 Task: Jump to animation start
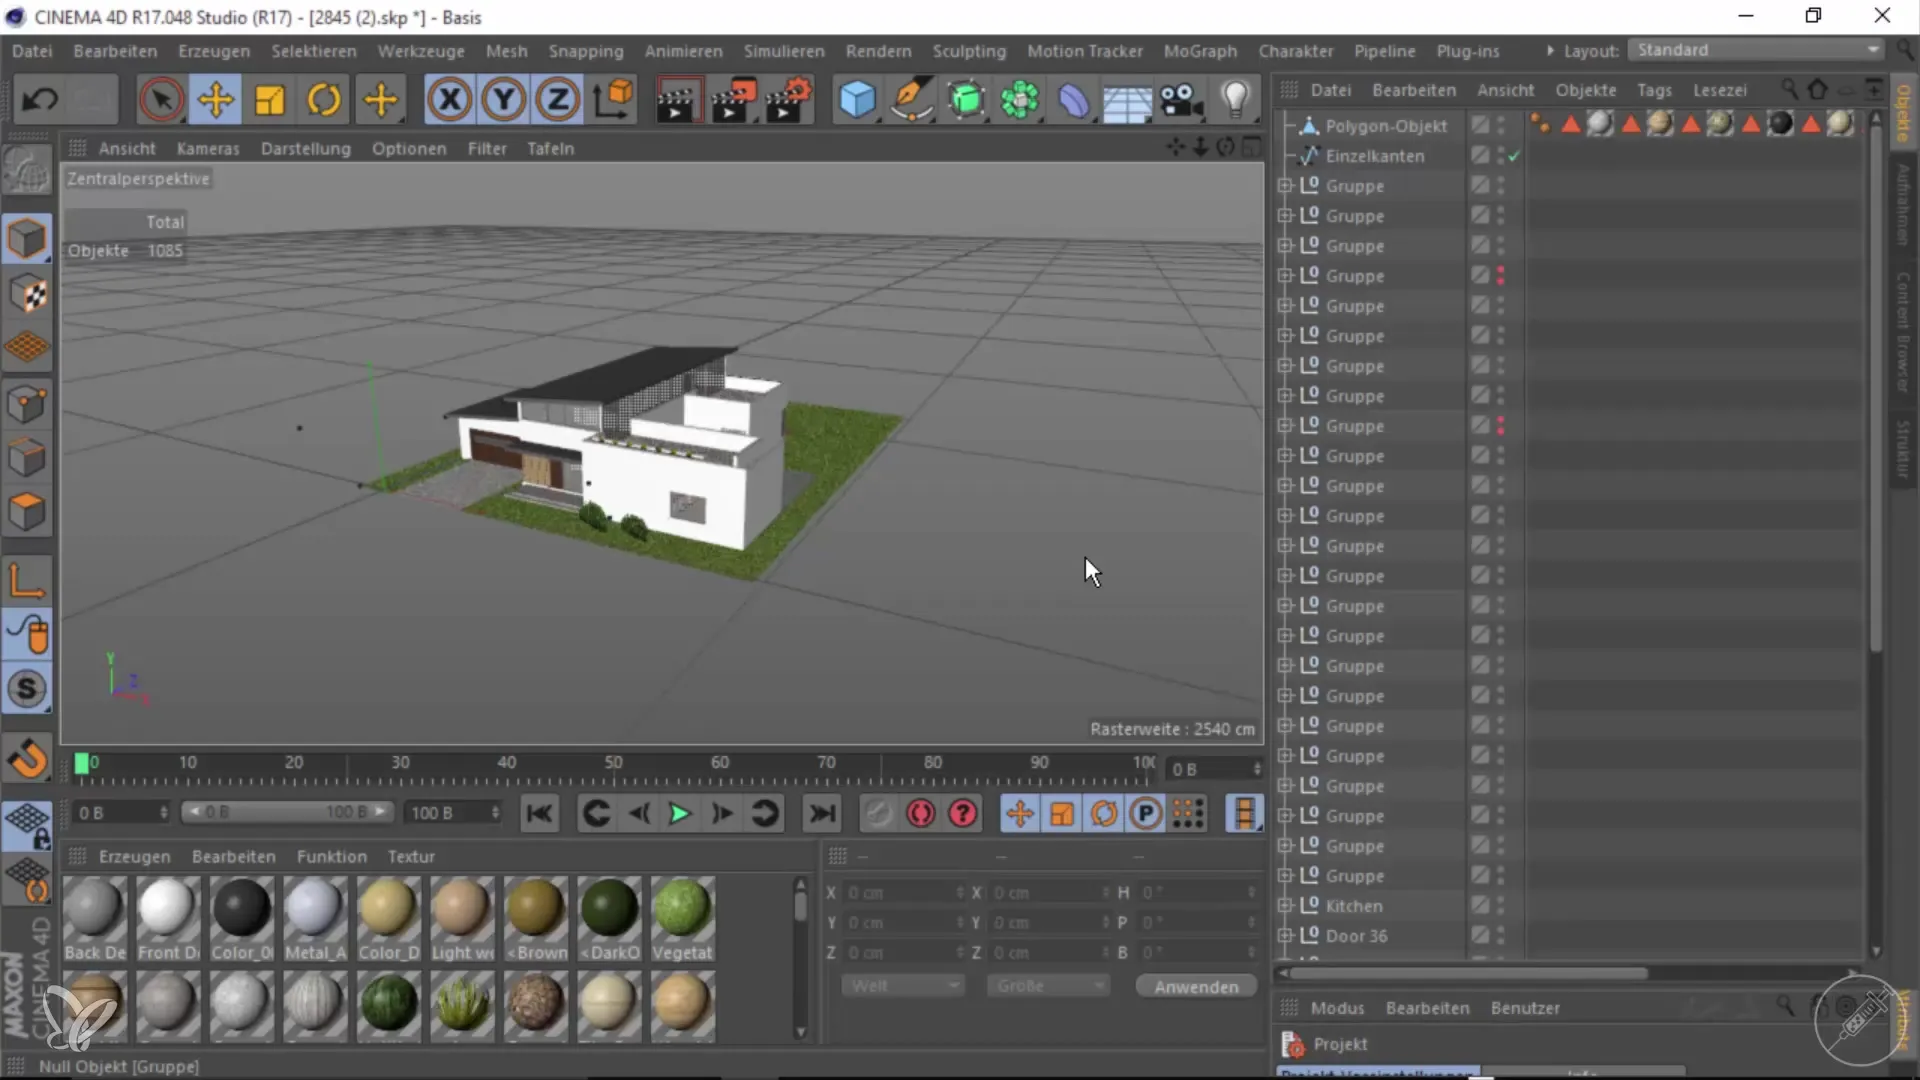539,814
